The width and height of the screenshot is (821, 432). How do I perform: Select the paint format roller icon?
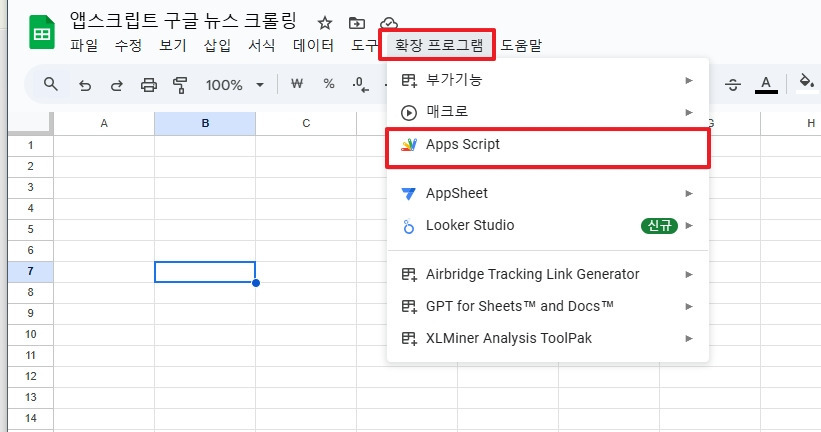(x=180, y=85)
